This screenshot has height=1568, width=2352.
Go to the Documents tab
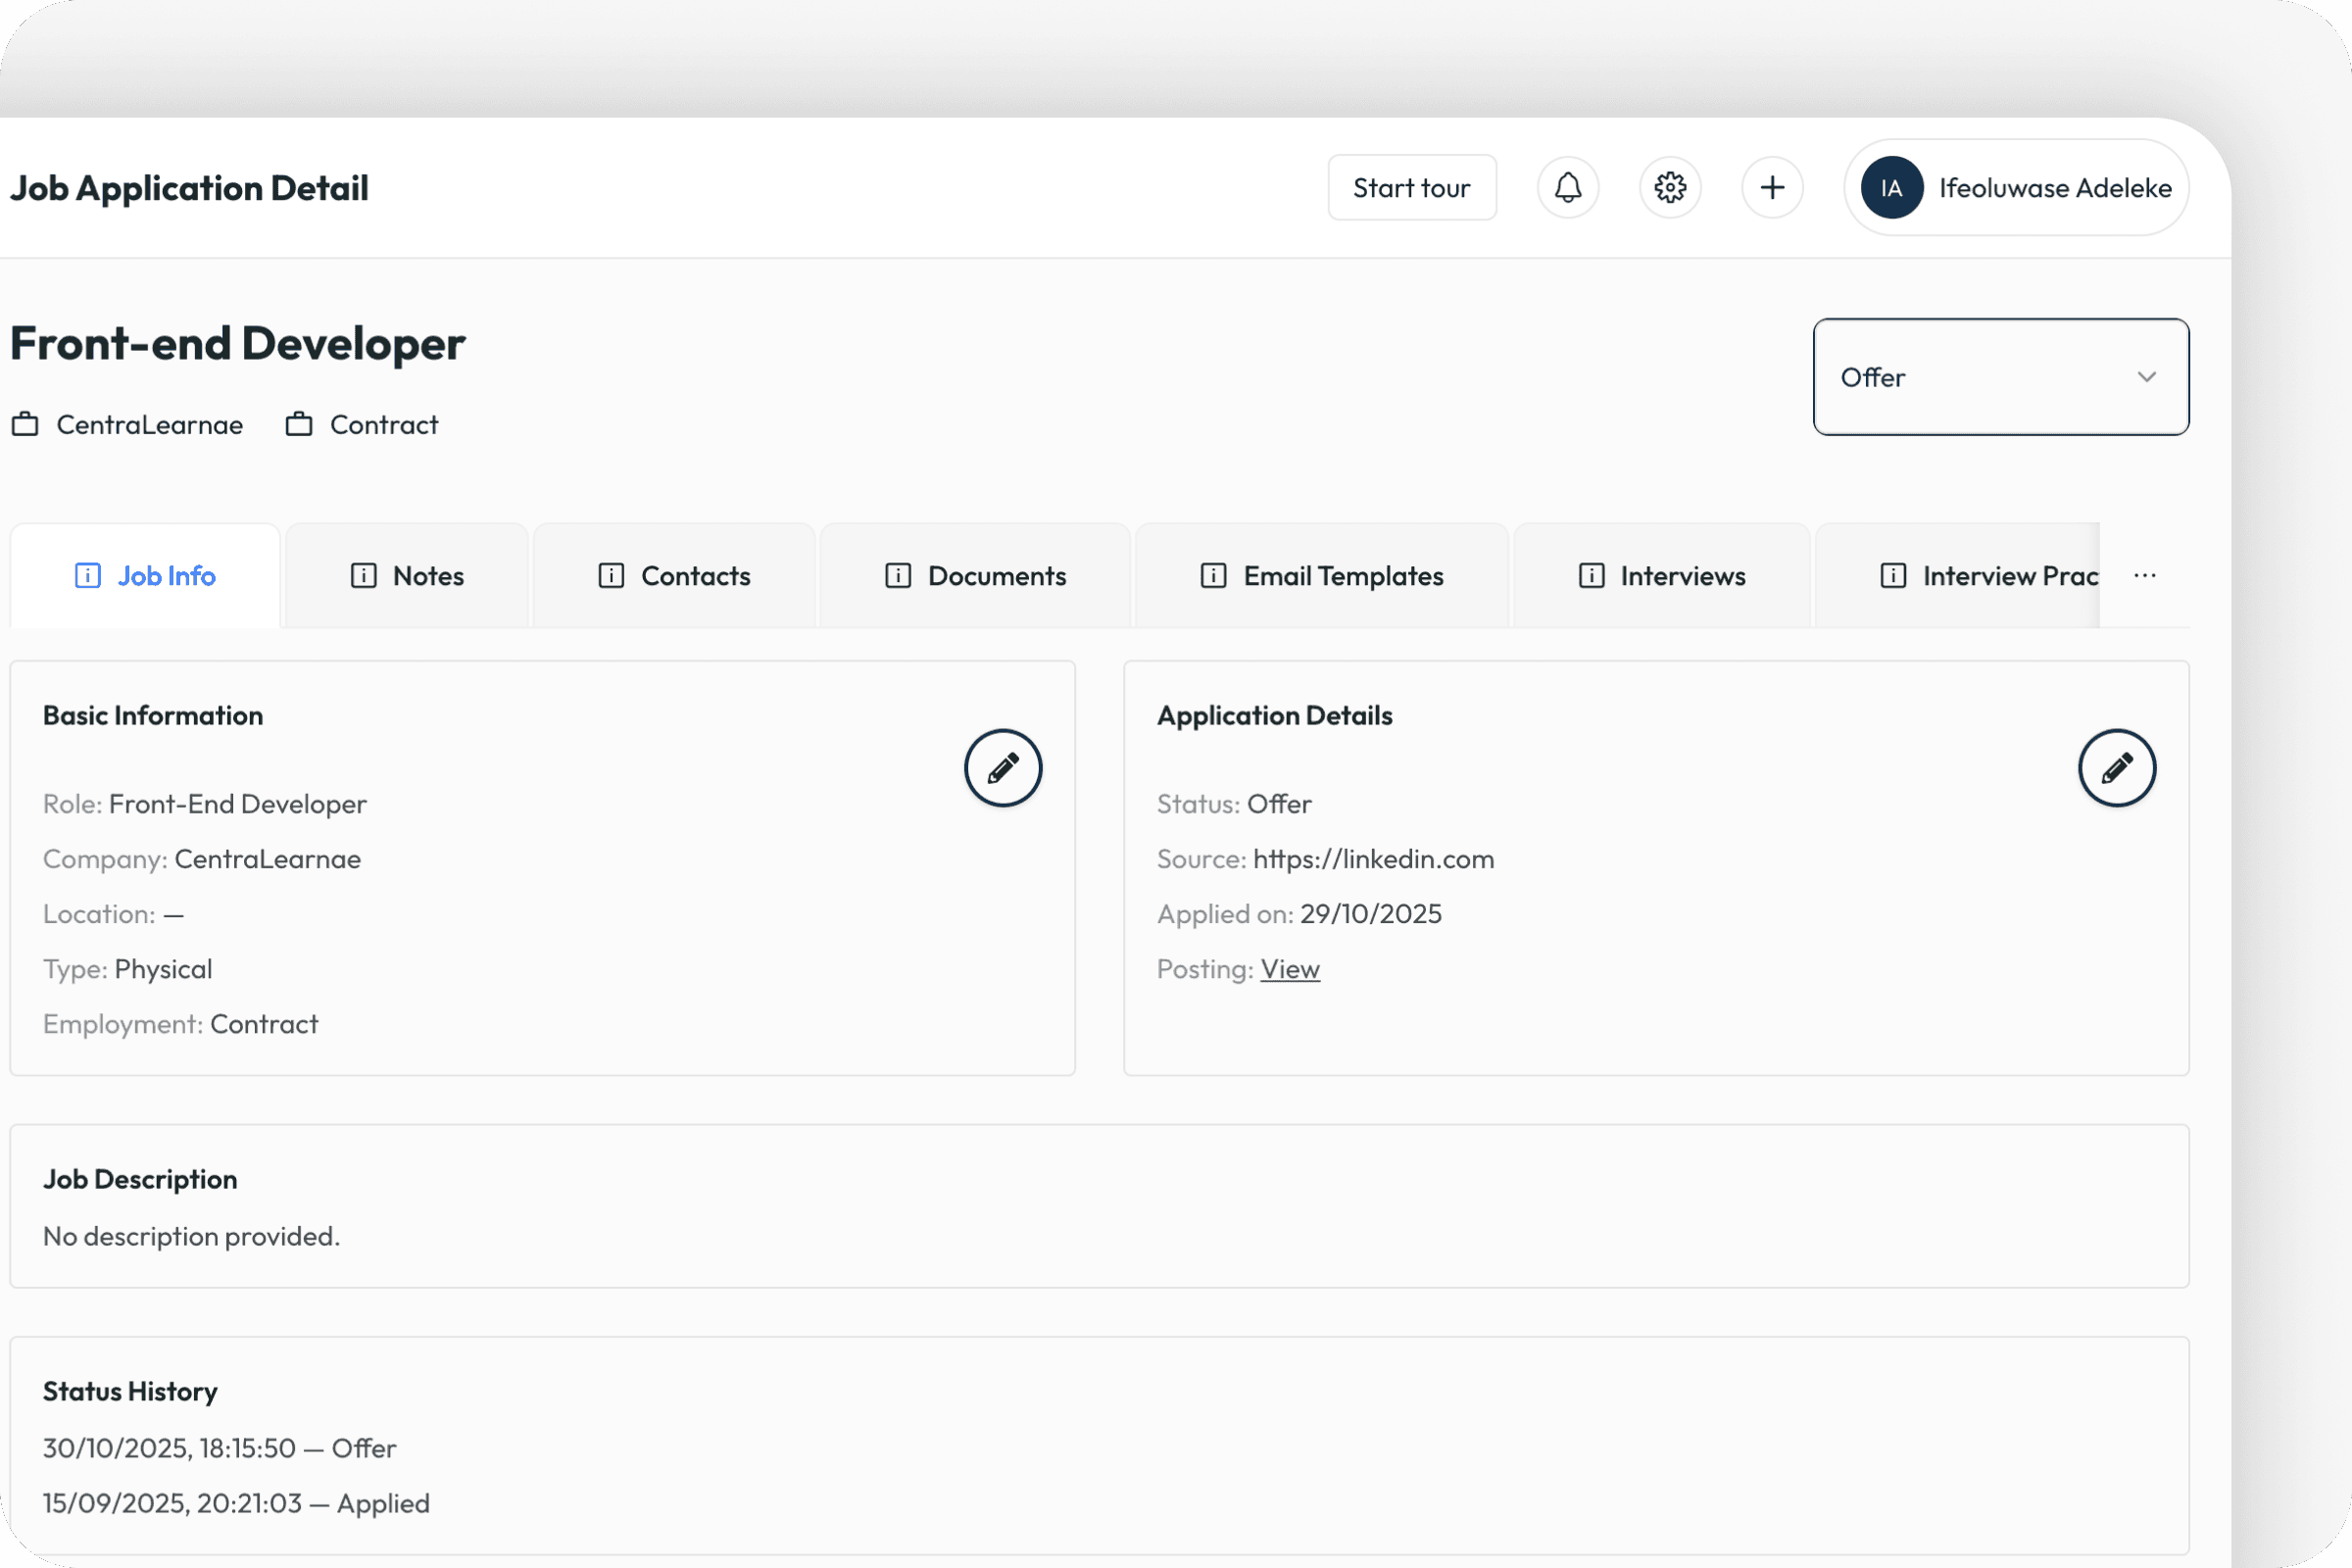pyautogui.click(x=975, y=576)
